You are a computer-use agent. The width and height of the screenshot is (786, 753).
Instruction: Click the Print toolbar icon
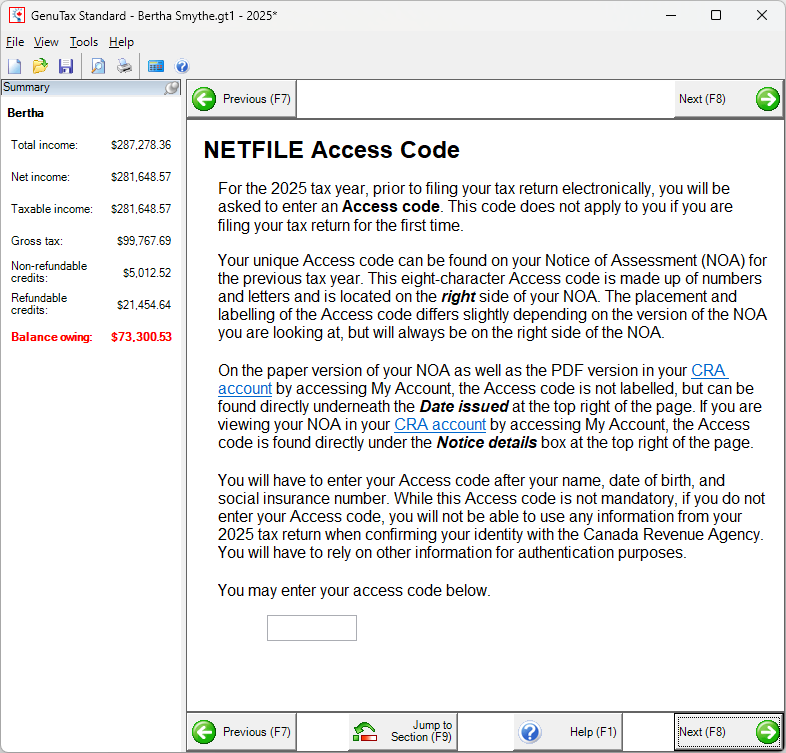[x=124, y=66]
